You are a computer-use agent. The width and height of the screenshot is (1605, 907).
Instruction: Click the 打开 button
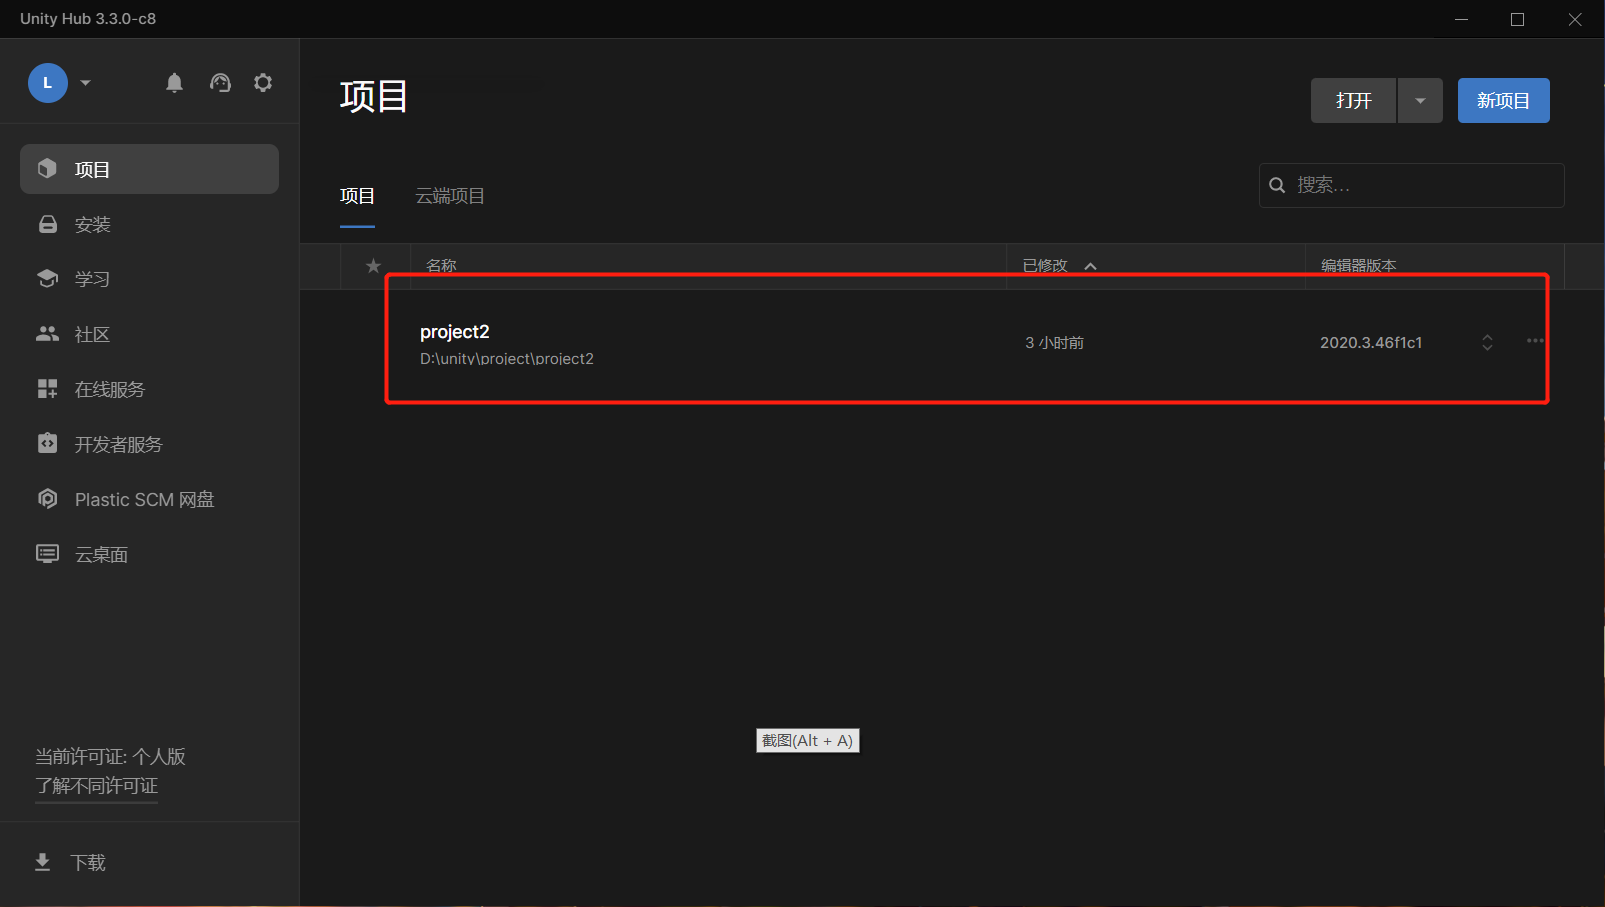click(1353, 100)
